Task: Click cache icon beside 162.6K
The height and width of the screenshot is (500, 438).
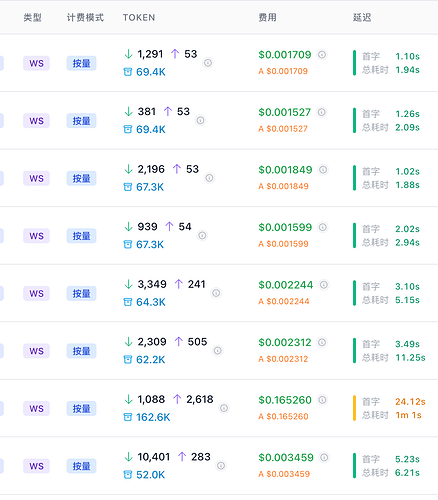Action: point(128,417)
